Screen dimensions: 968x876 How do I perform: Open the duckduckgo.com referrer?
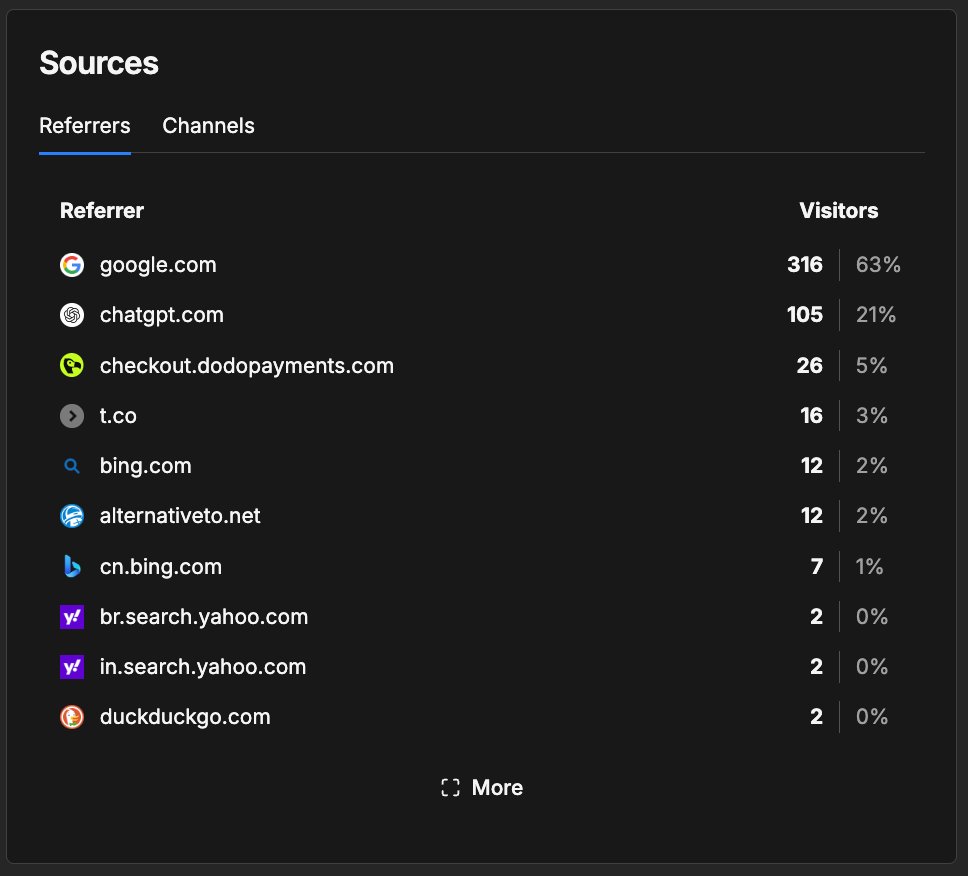point(185,717)
